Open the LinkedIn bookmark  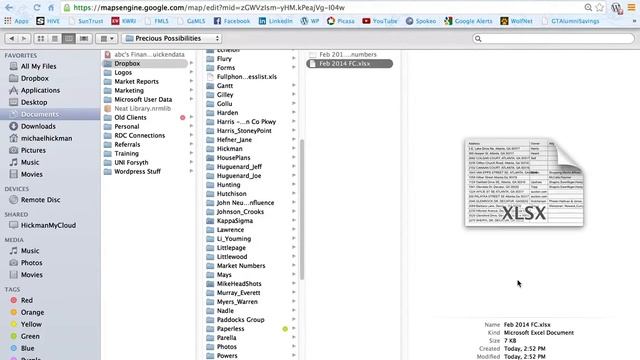point(276,21)
